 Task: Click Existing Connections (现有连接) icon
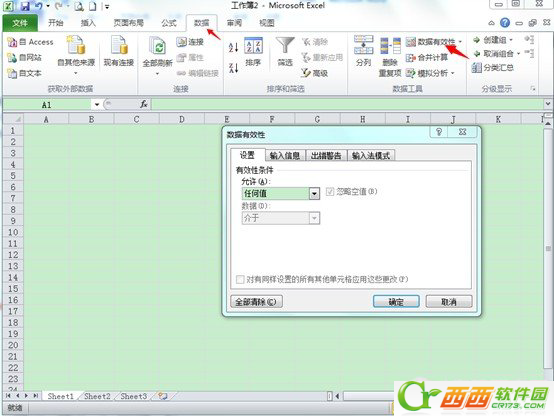(x=119, y=44)
